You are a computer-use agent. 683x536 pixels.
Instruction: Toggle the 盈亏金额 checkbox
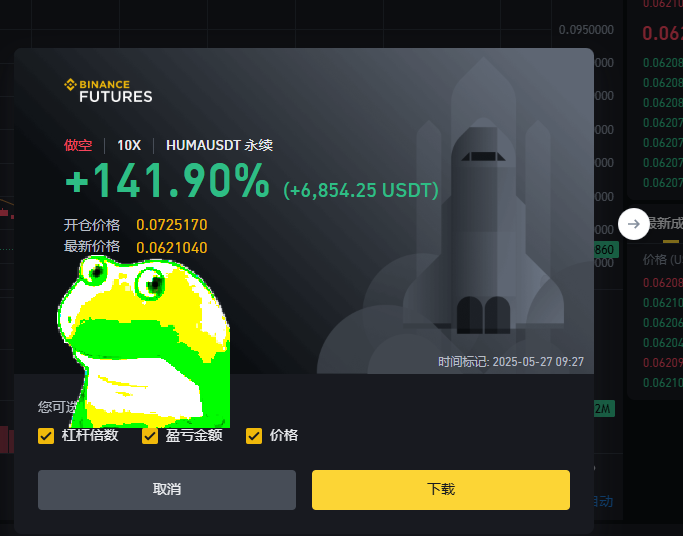[150, 435]
